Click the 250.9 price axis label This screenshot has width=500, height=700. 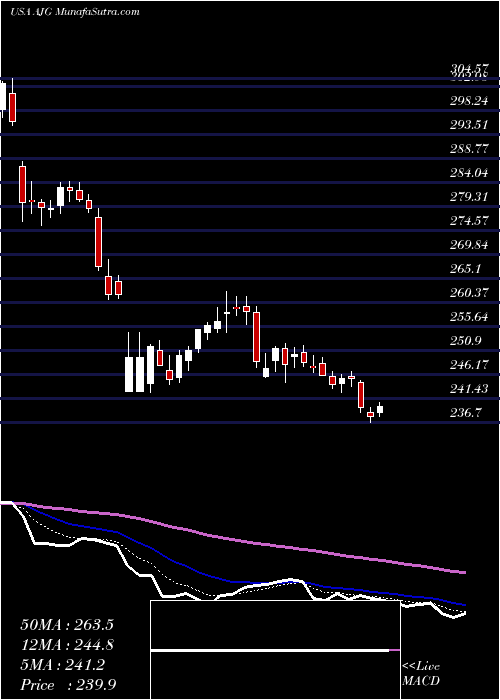[x=466, y=341]
